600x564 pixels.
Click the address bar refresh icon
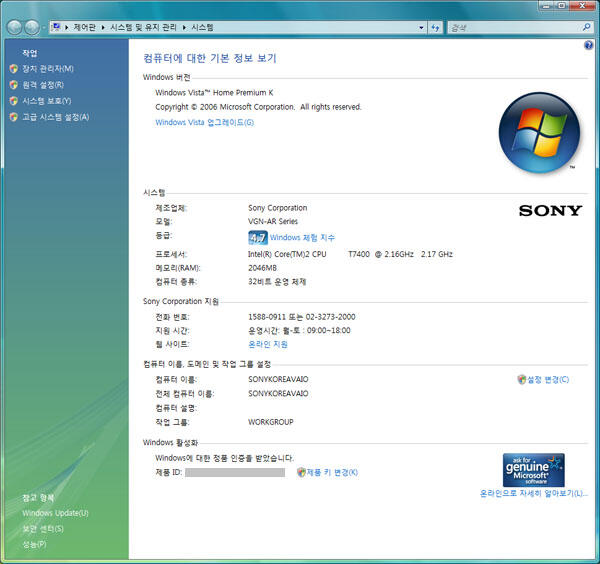[x=435, y=27]
